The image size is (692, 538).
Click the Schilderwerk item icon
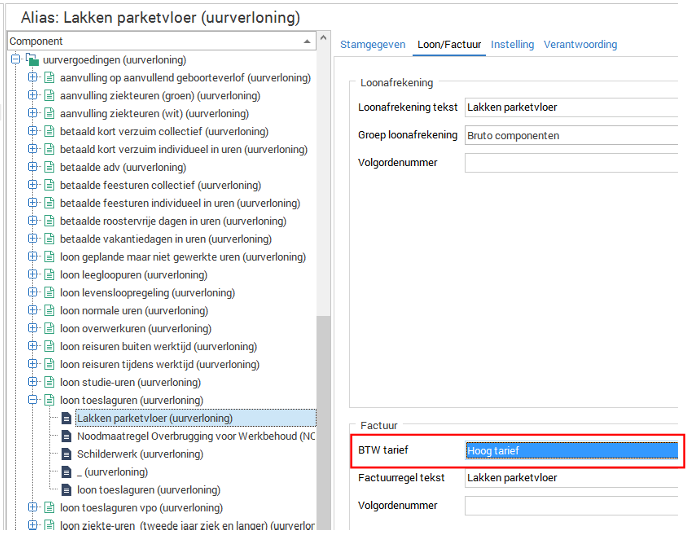coord(67,454)
